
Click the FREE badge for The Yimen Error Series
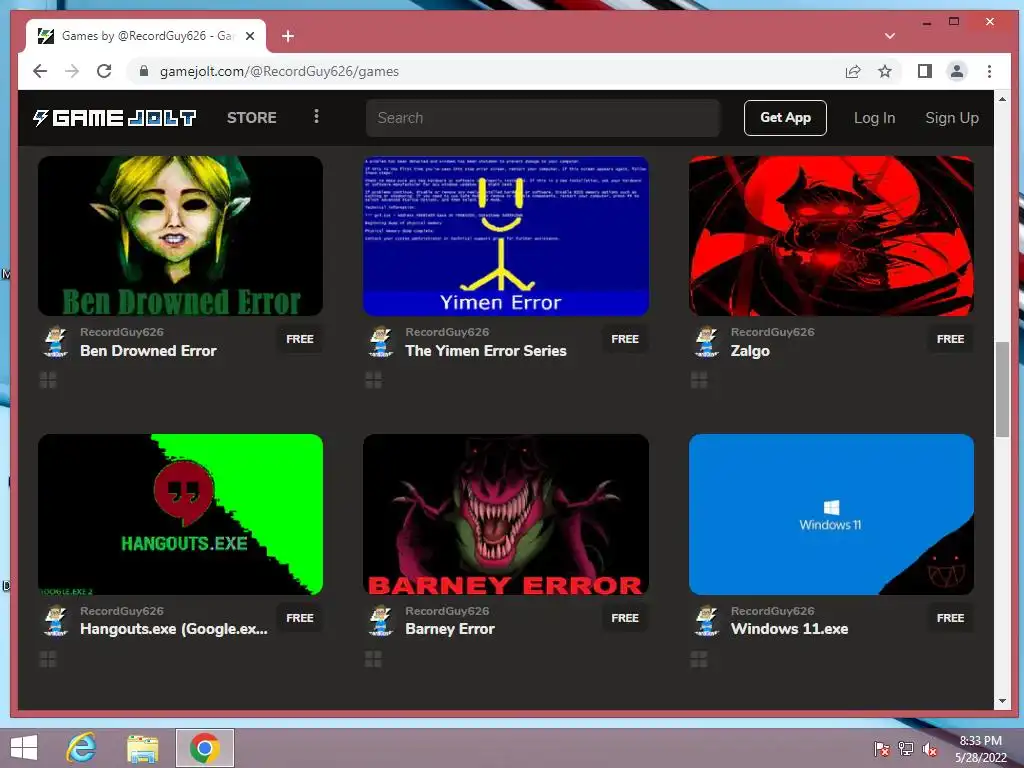[x=625, y=339]
